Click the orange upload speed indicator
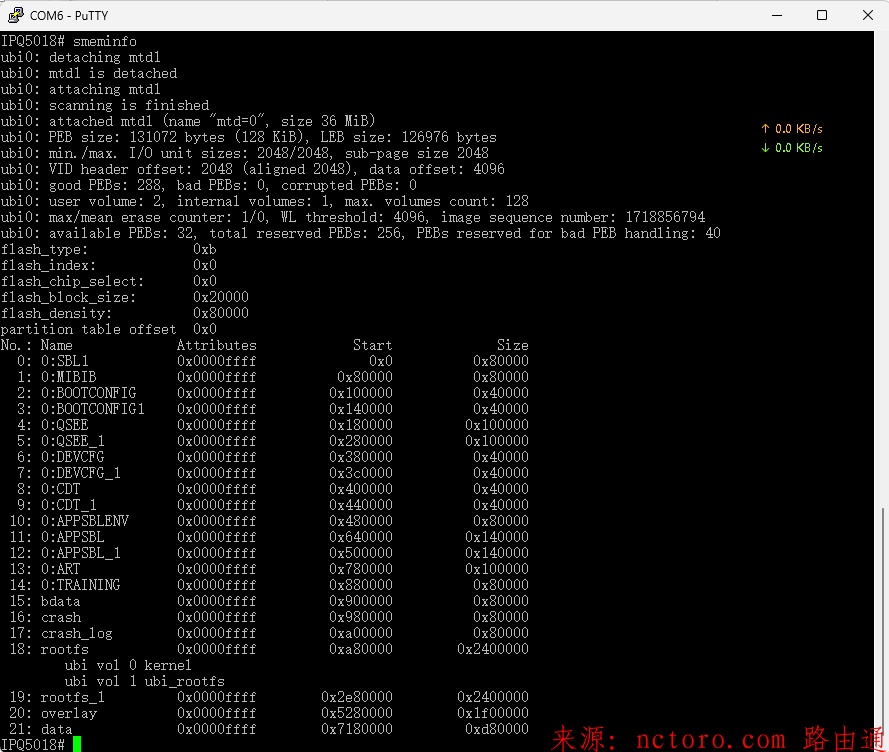The width and height of the screenshot is (889, 752). (792, 129)
